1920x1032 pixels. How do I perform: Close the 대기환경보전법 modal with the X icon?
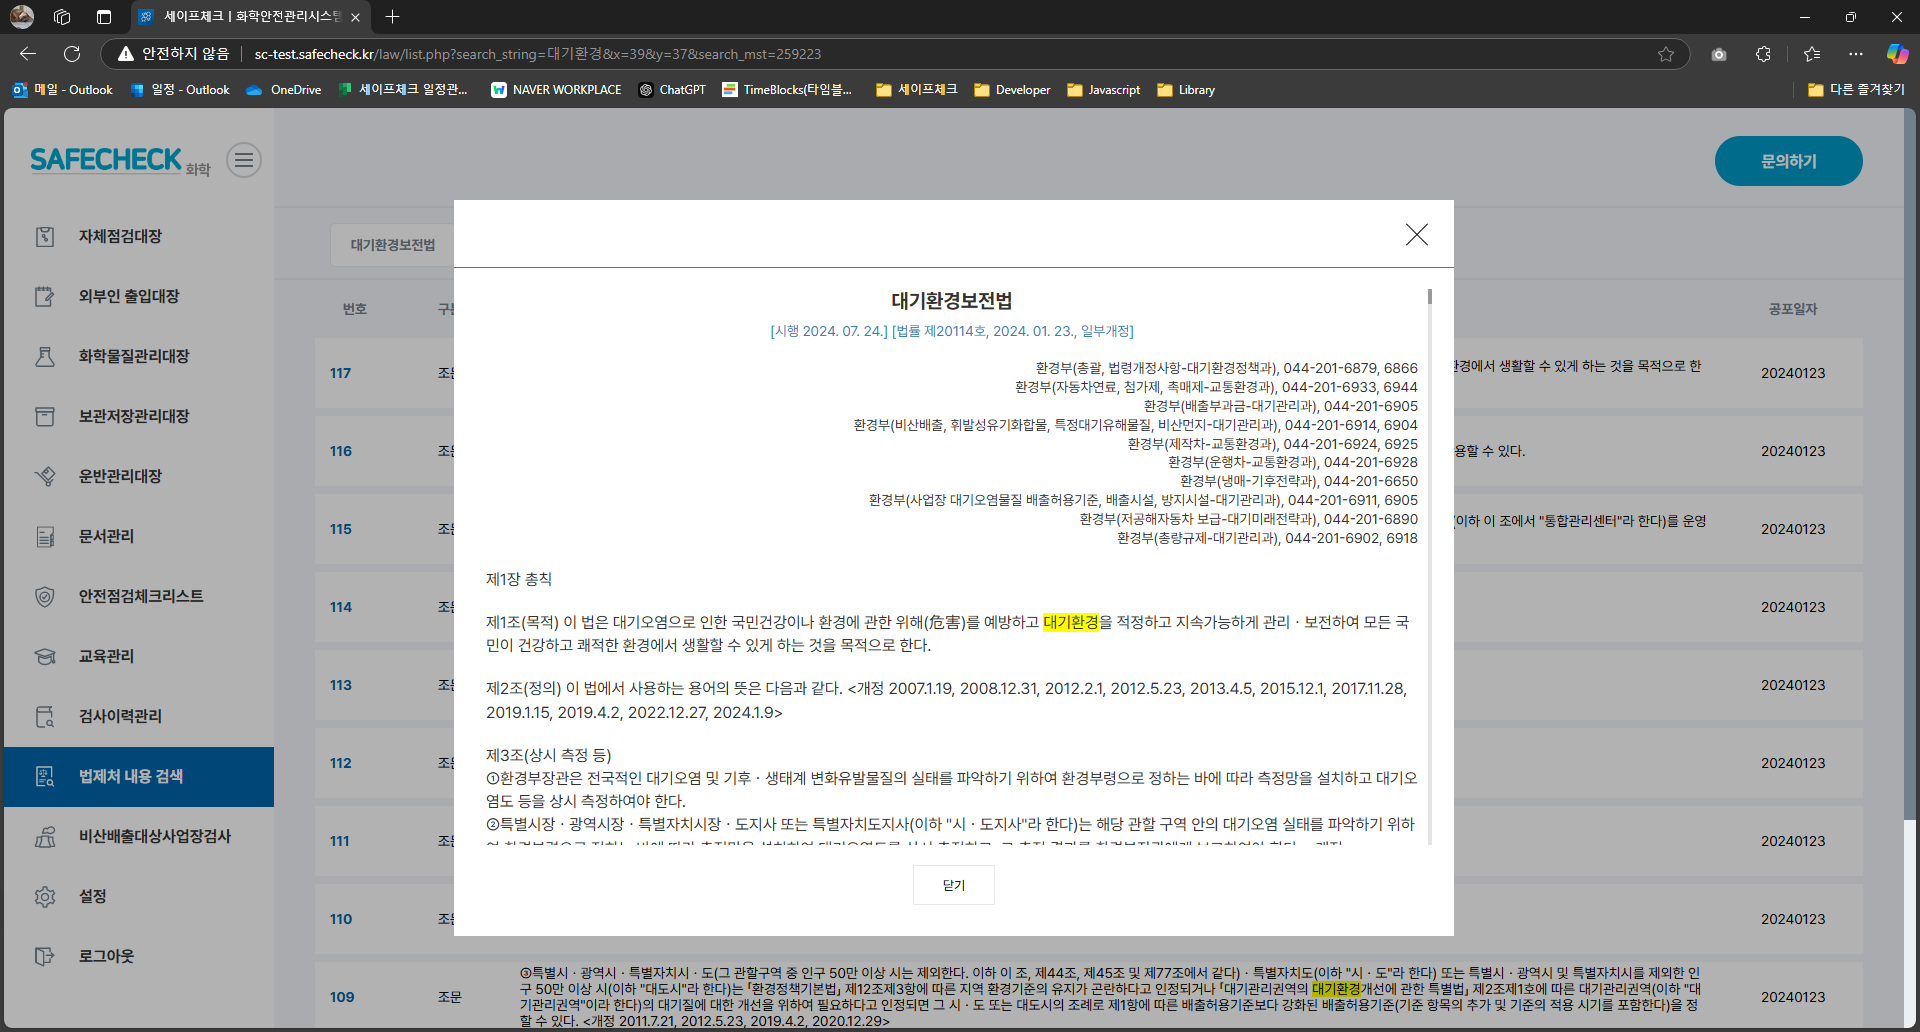[1416, 234]
